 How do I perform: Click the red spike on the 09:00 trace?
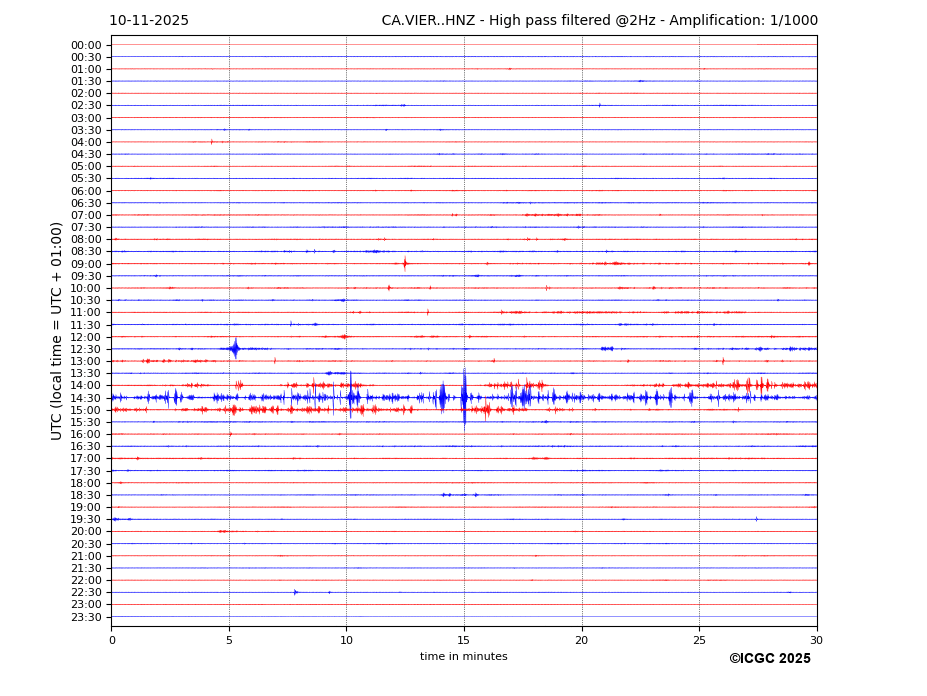click(405, 263)
